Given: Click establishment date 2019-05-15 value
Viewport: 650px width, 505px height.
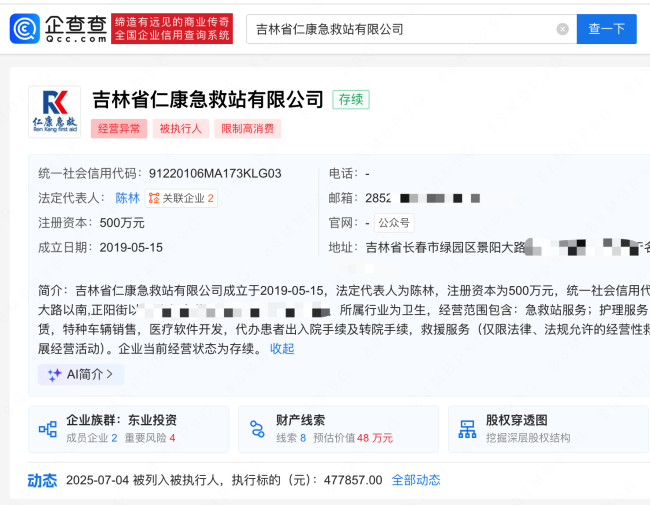Looking at the screenshot, I should (131, 248).
